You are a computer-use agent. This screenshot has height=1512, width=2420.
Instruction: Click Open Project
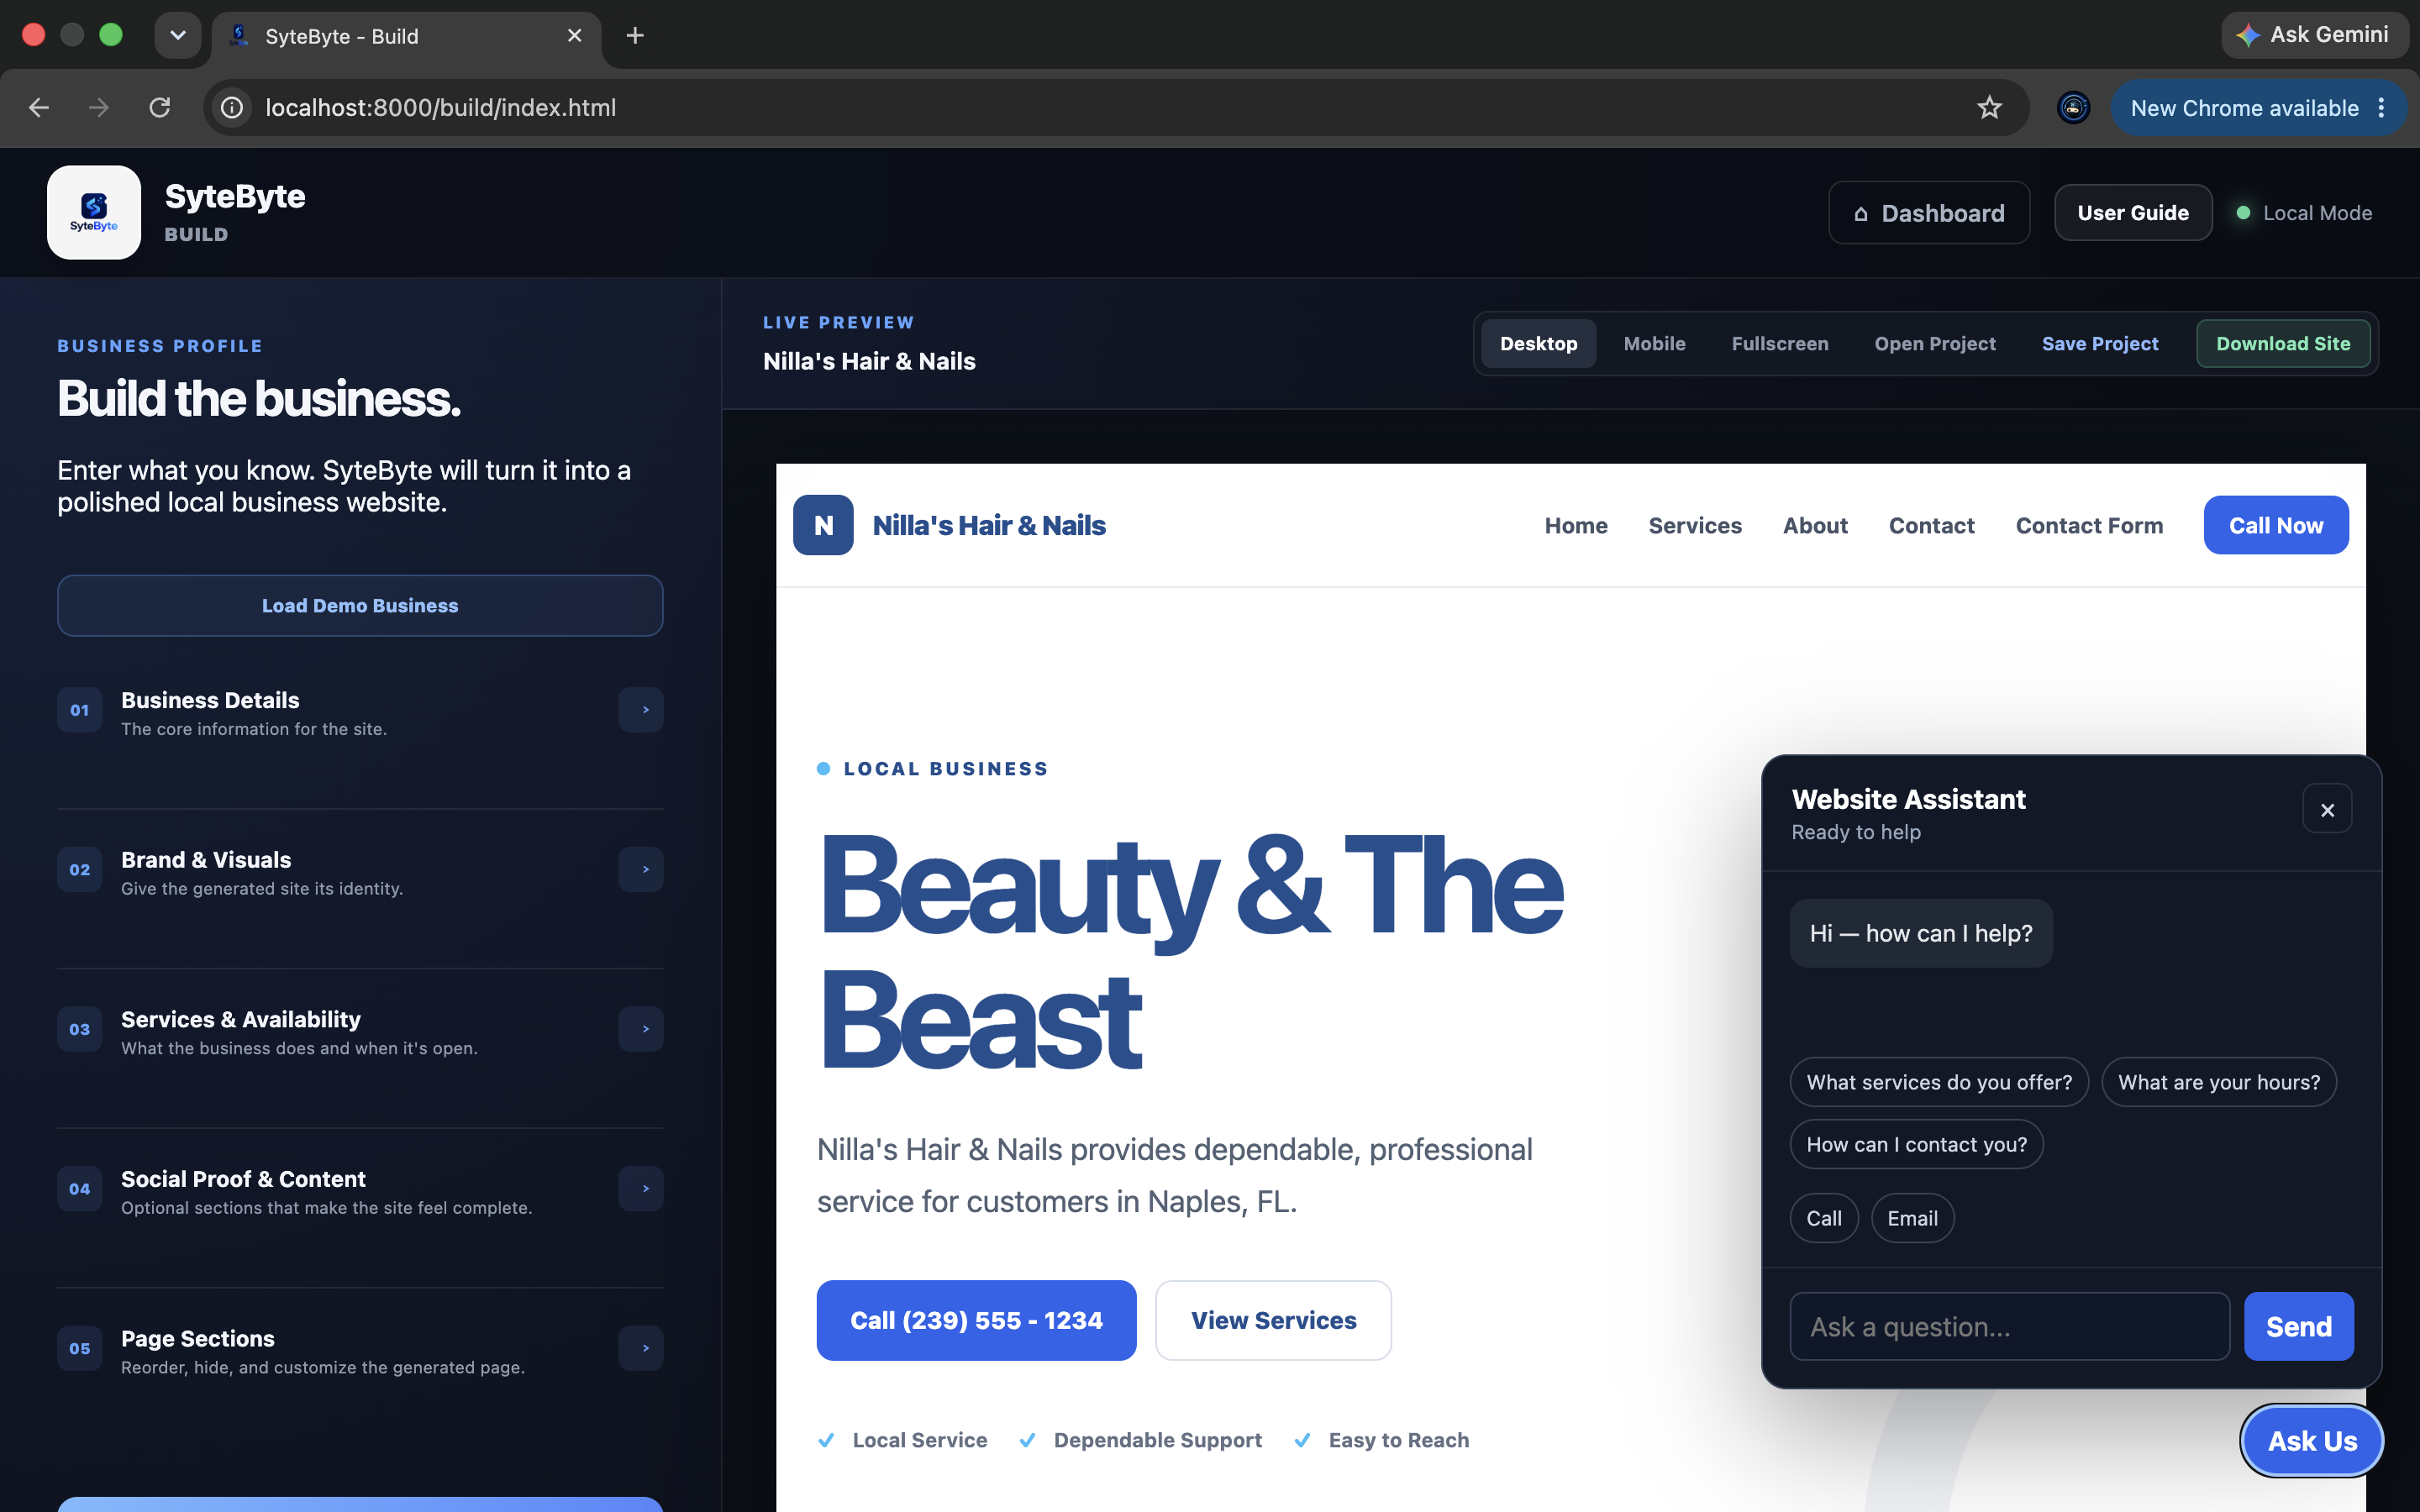[x=1935, y=344]
